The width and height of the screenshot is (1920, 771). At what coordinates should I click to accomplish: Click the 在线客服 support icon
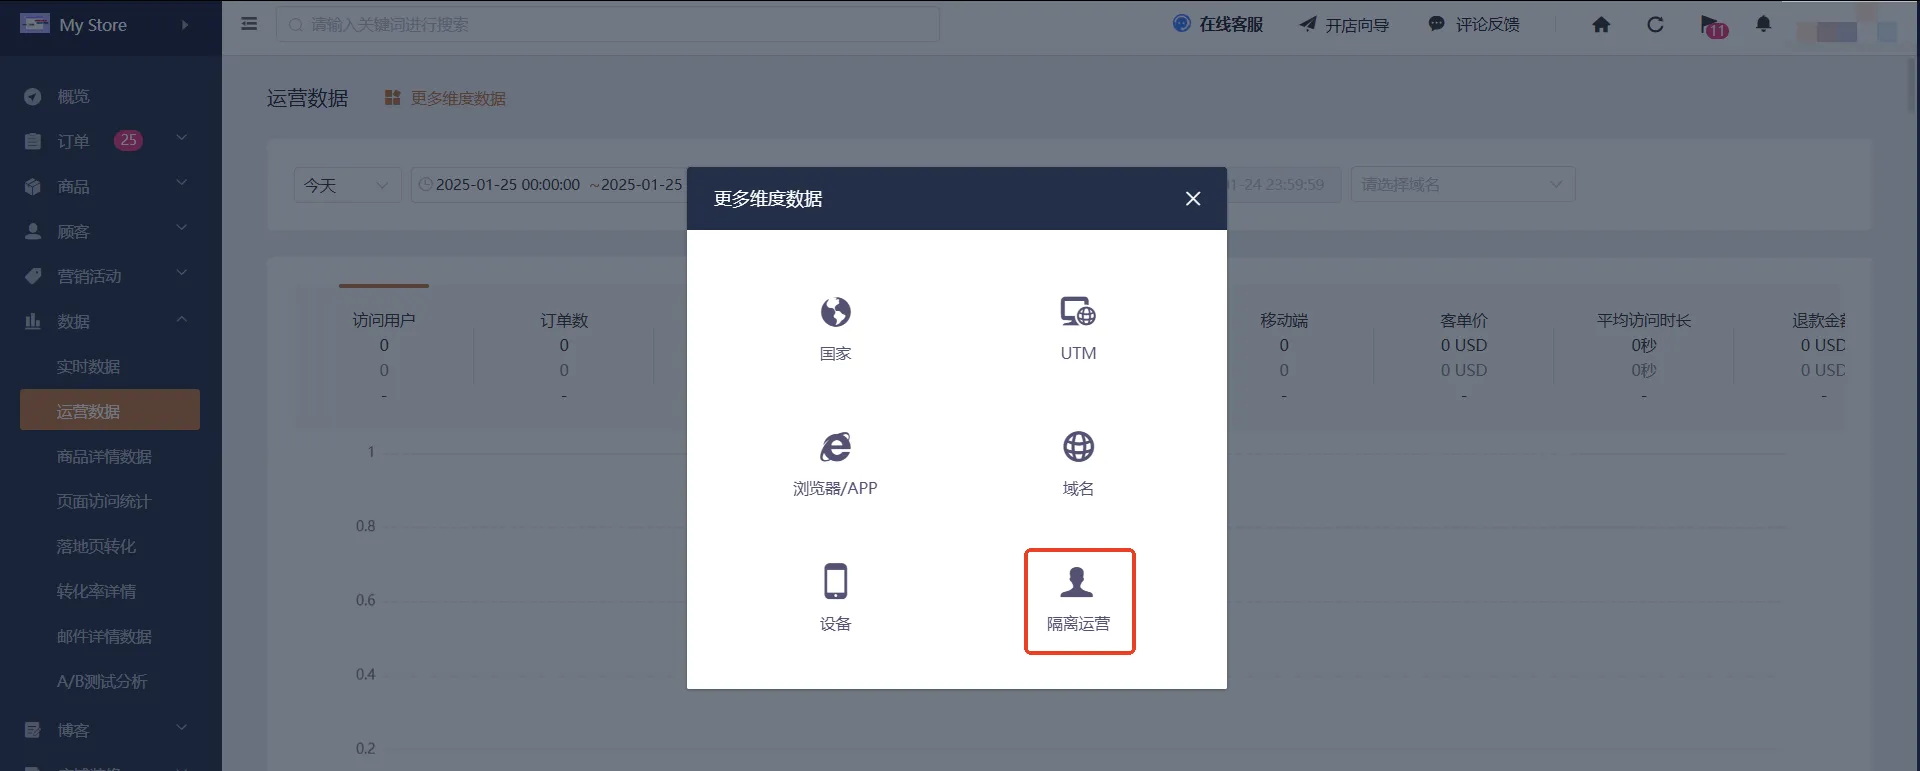click(1182, 24)
